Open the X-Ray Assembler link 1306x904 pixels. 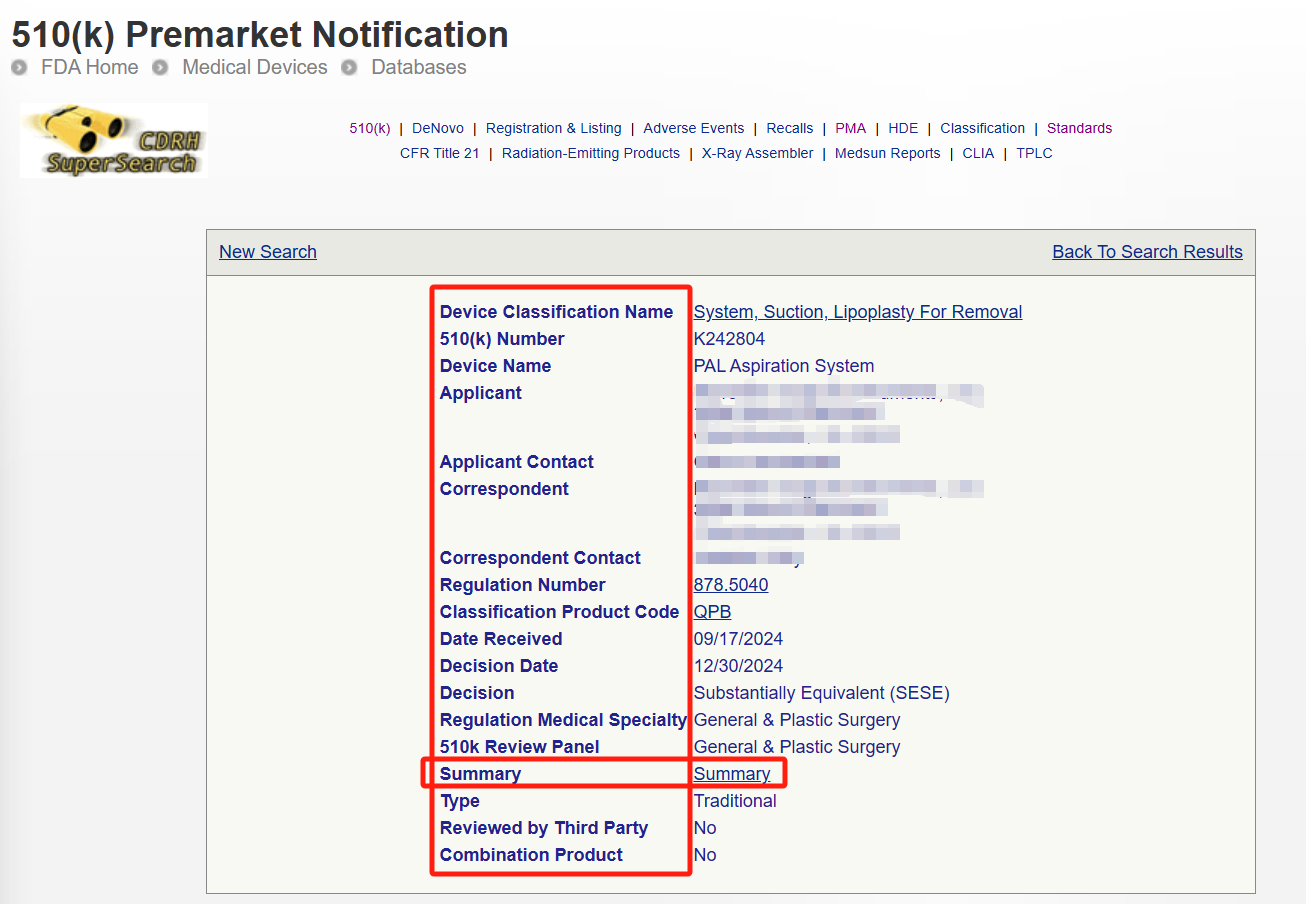point(758,153)
